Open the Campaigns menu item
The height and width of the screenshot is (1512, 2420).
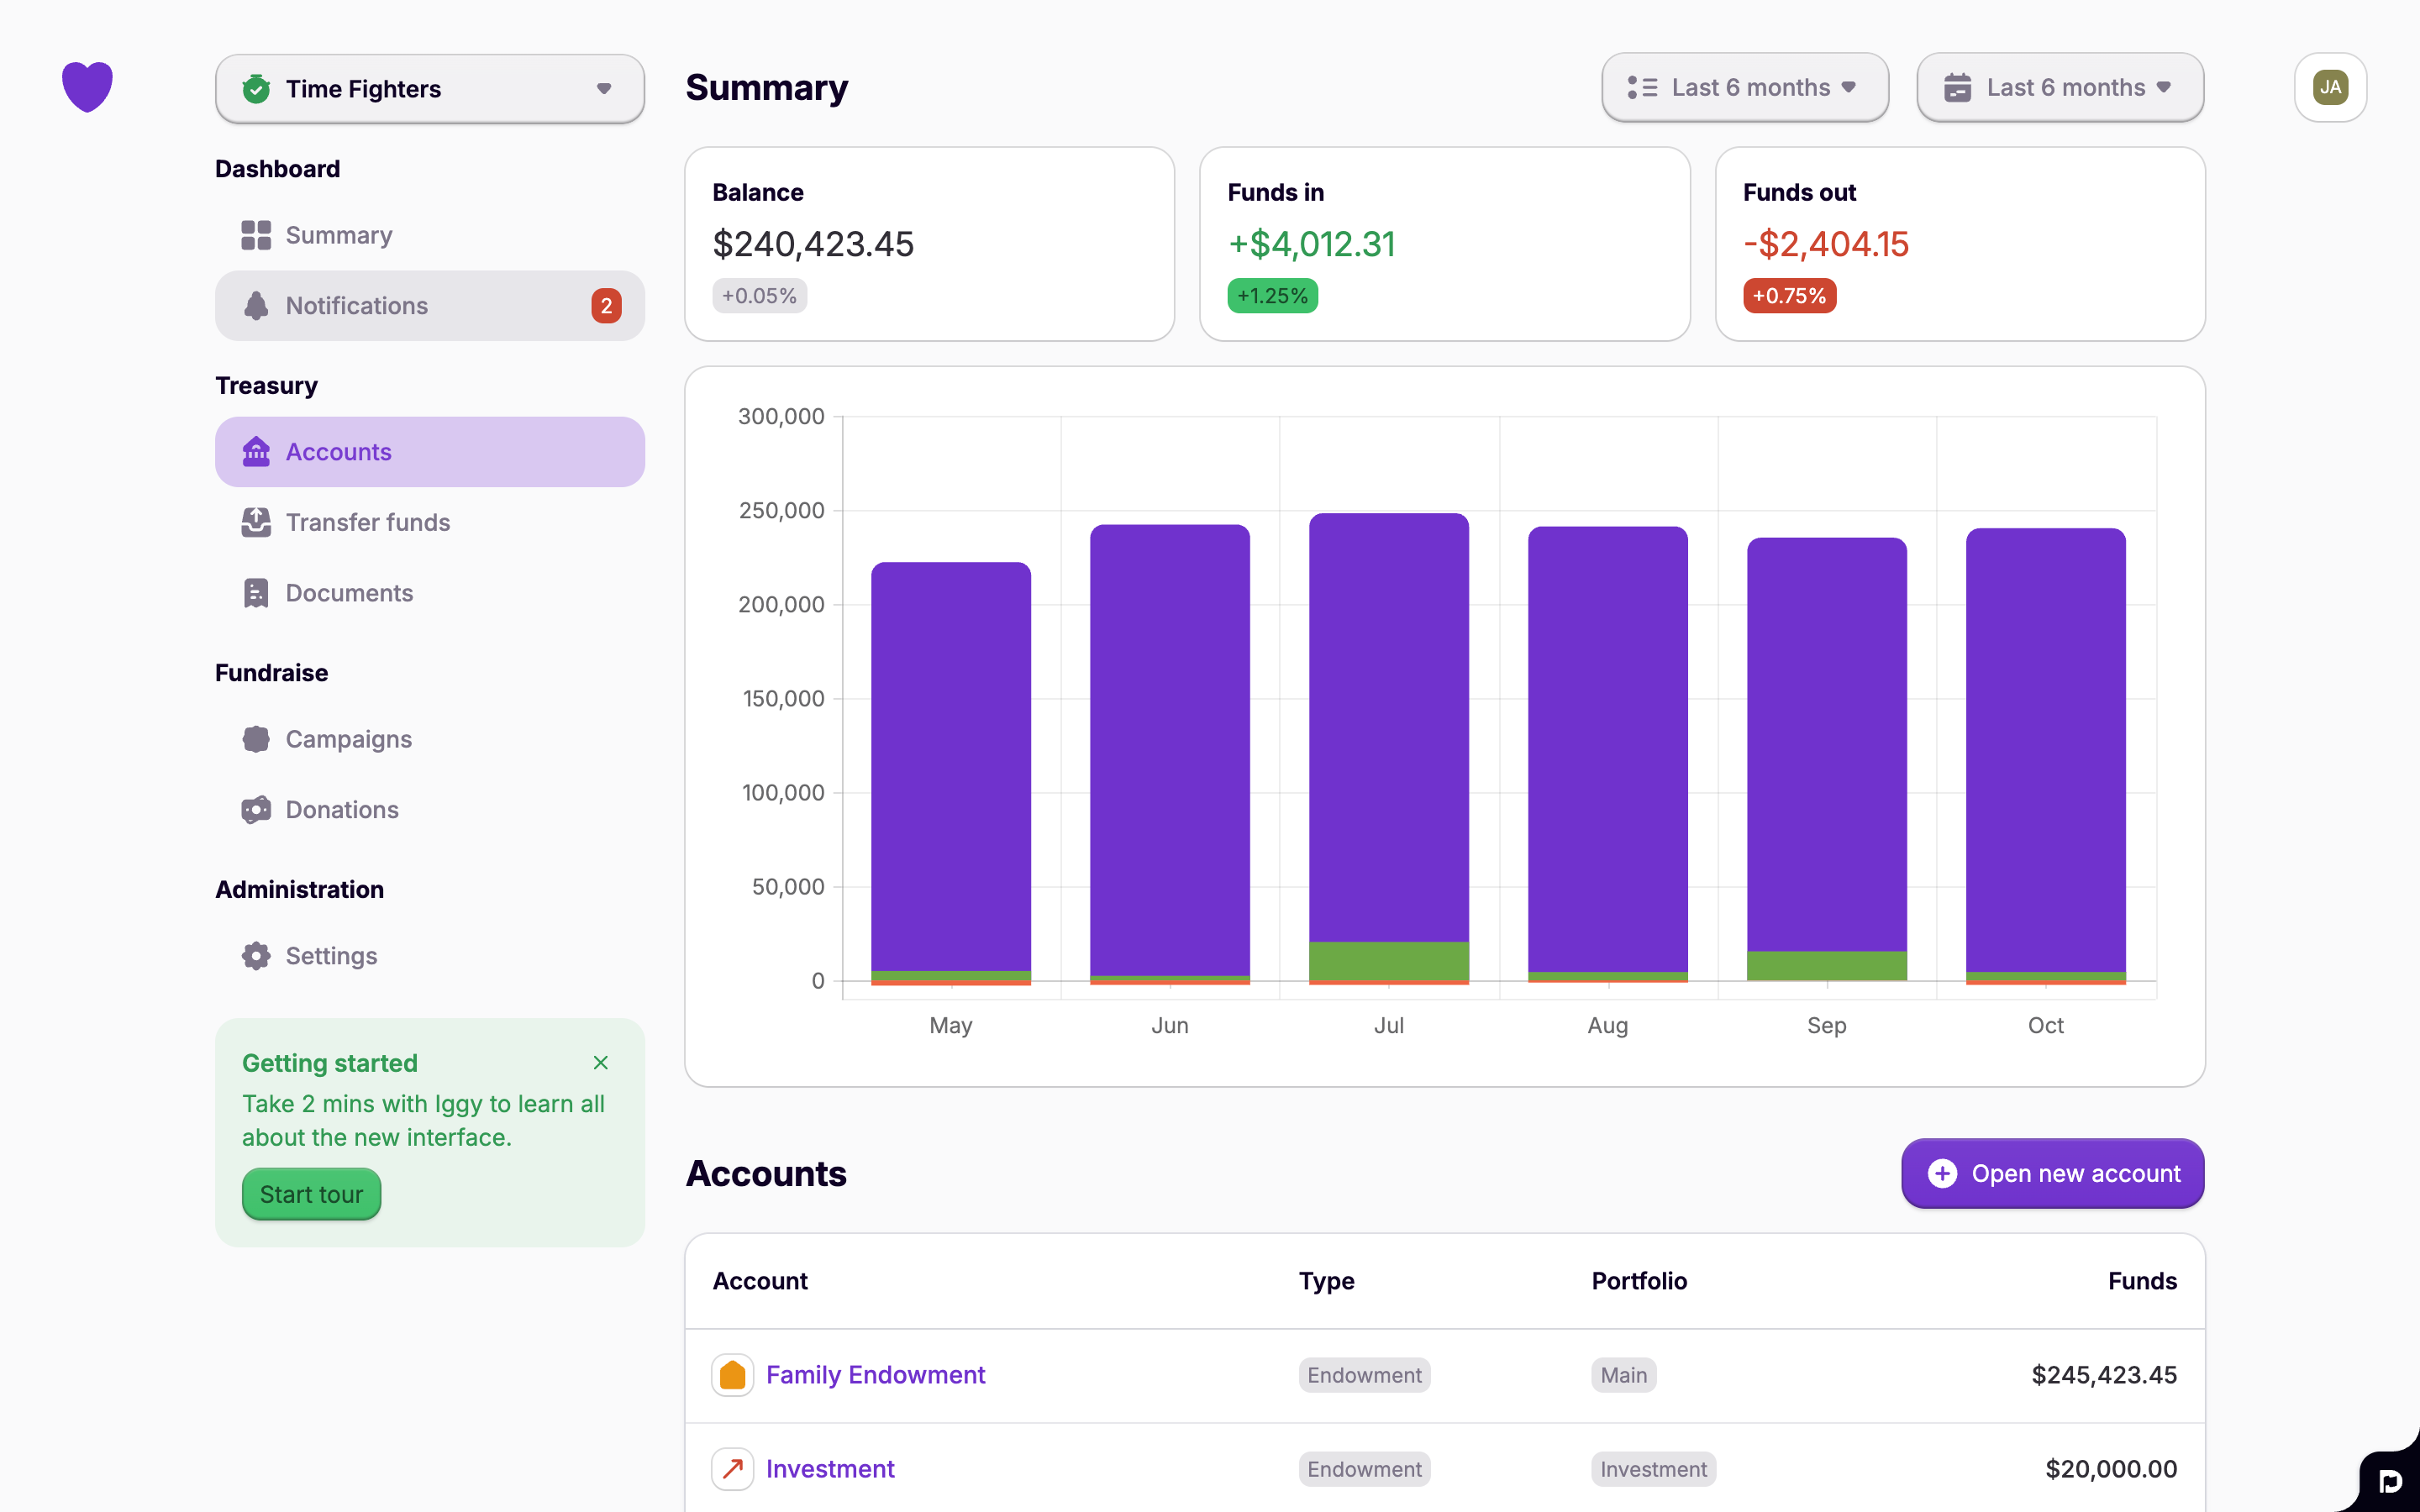pyautogui.click(x=348, y=739)
